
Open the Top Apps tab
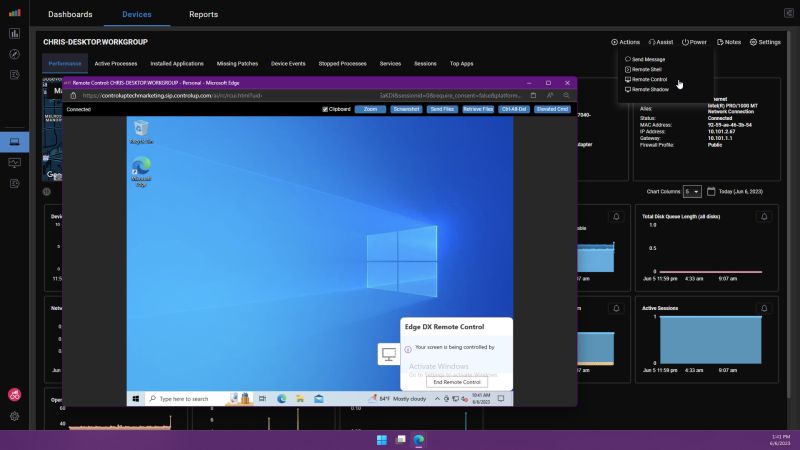462,64
